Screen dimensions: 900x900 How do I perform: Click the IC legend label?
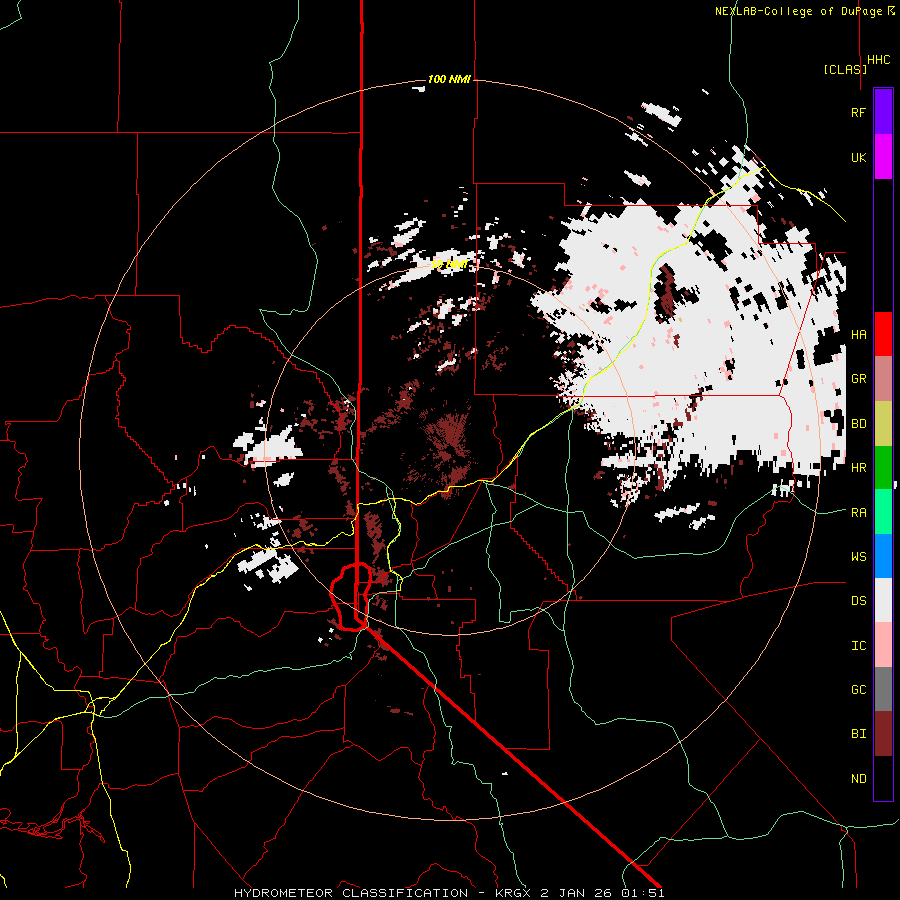[x=858, y=646]
